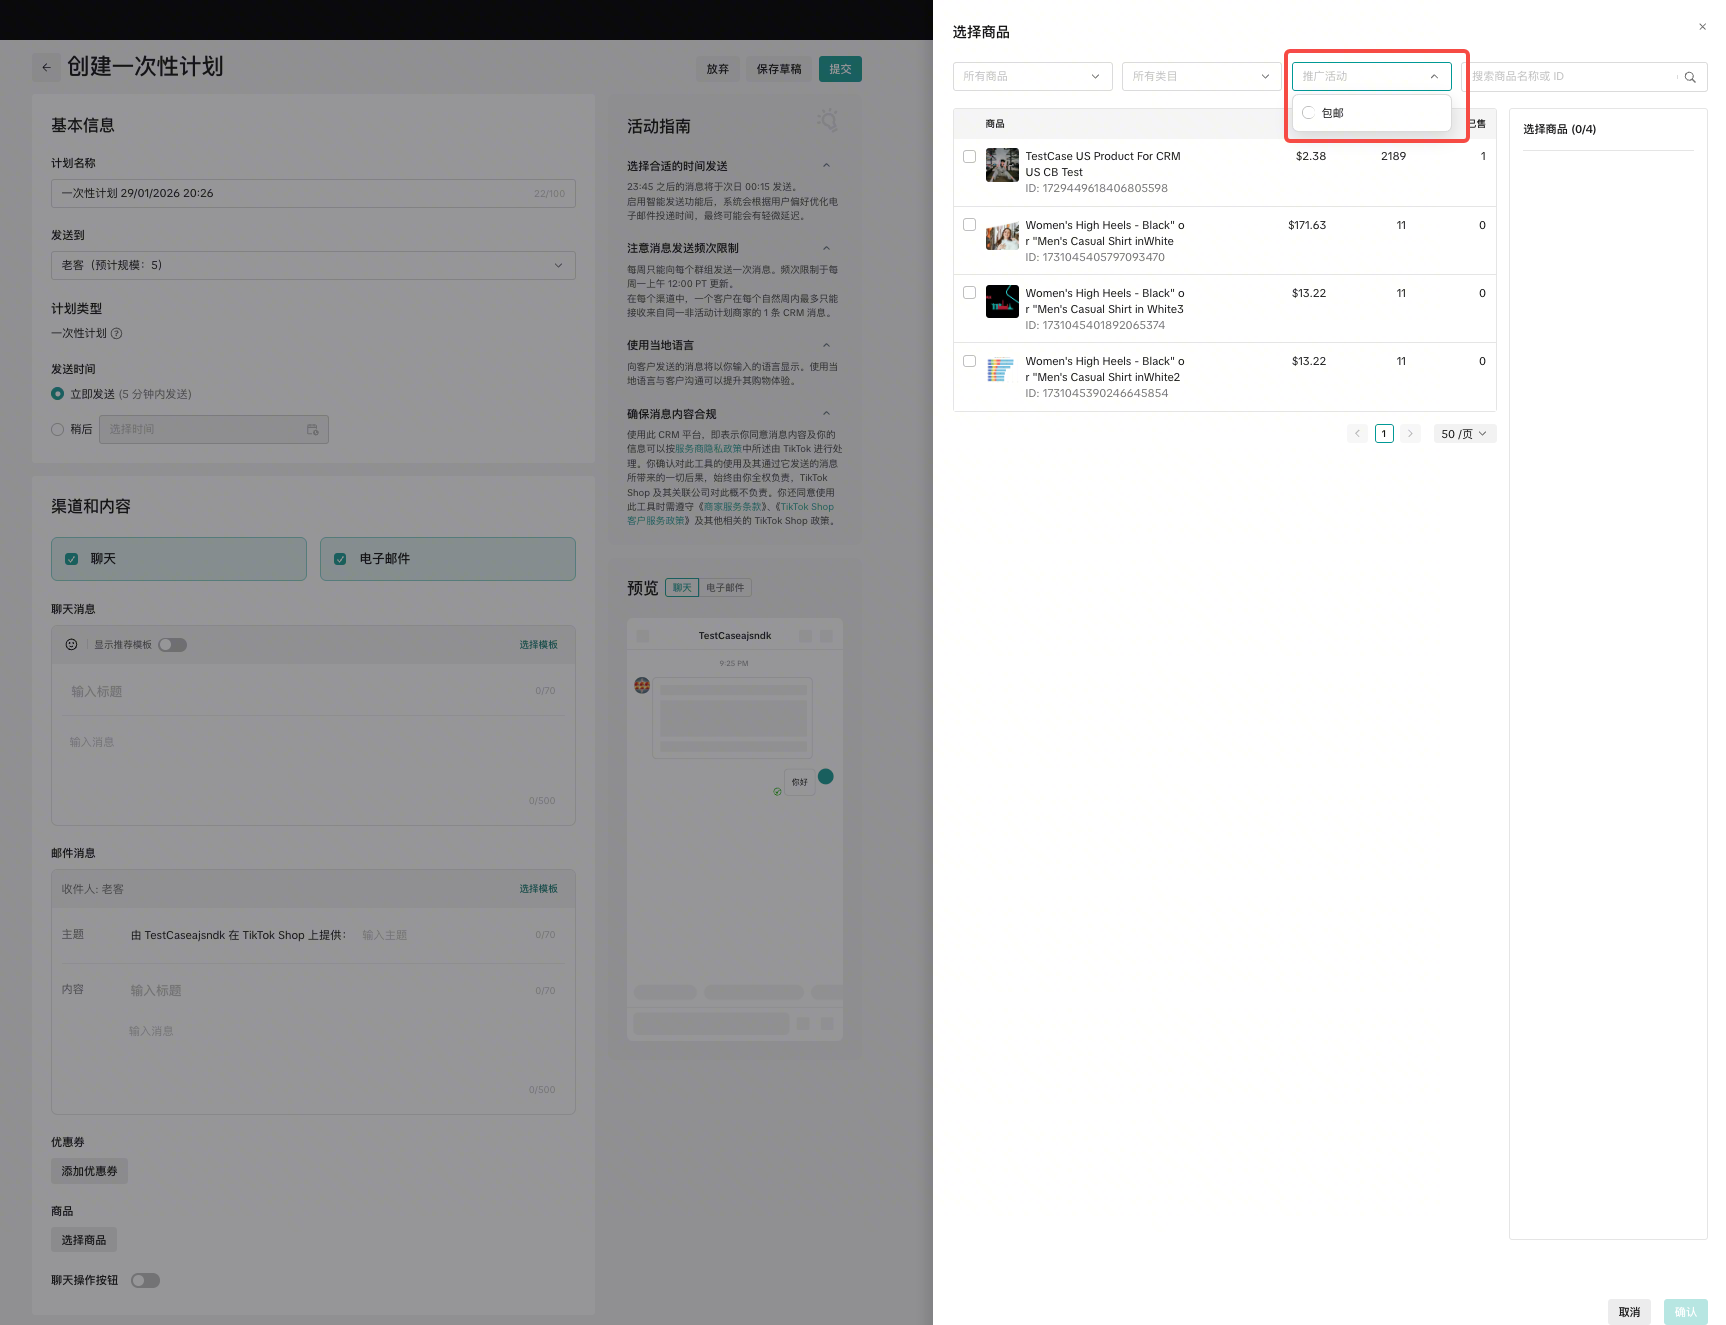The width and height of the screenshot is (1726, 1325).
Task: Toggle the 聊天操作按钮 switch
Action: click(x=145, y=1281)
